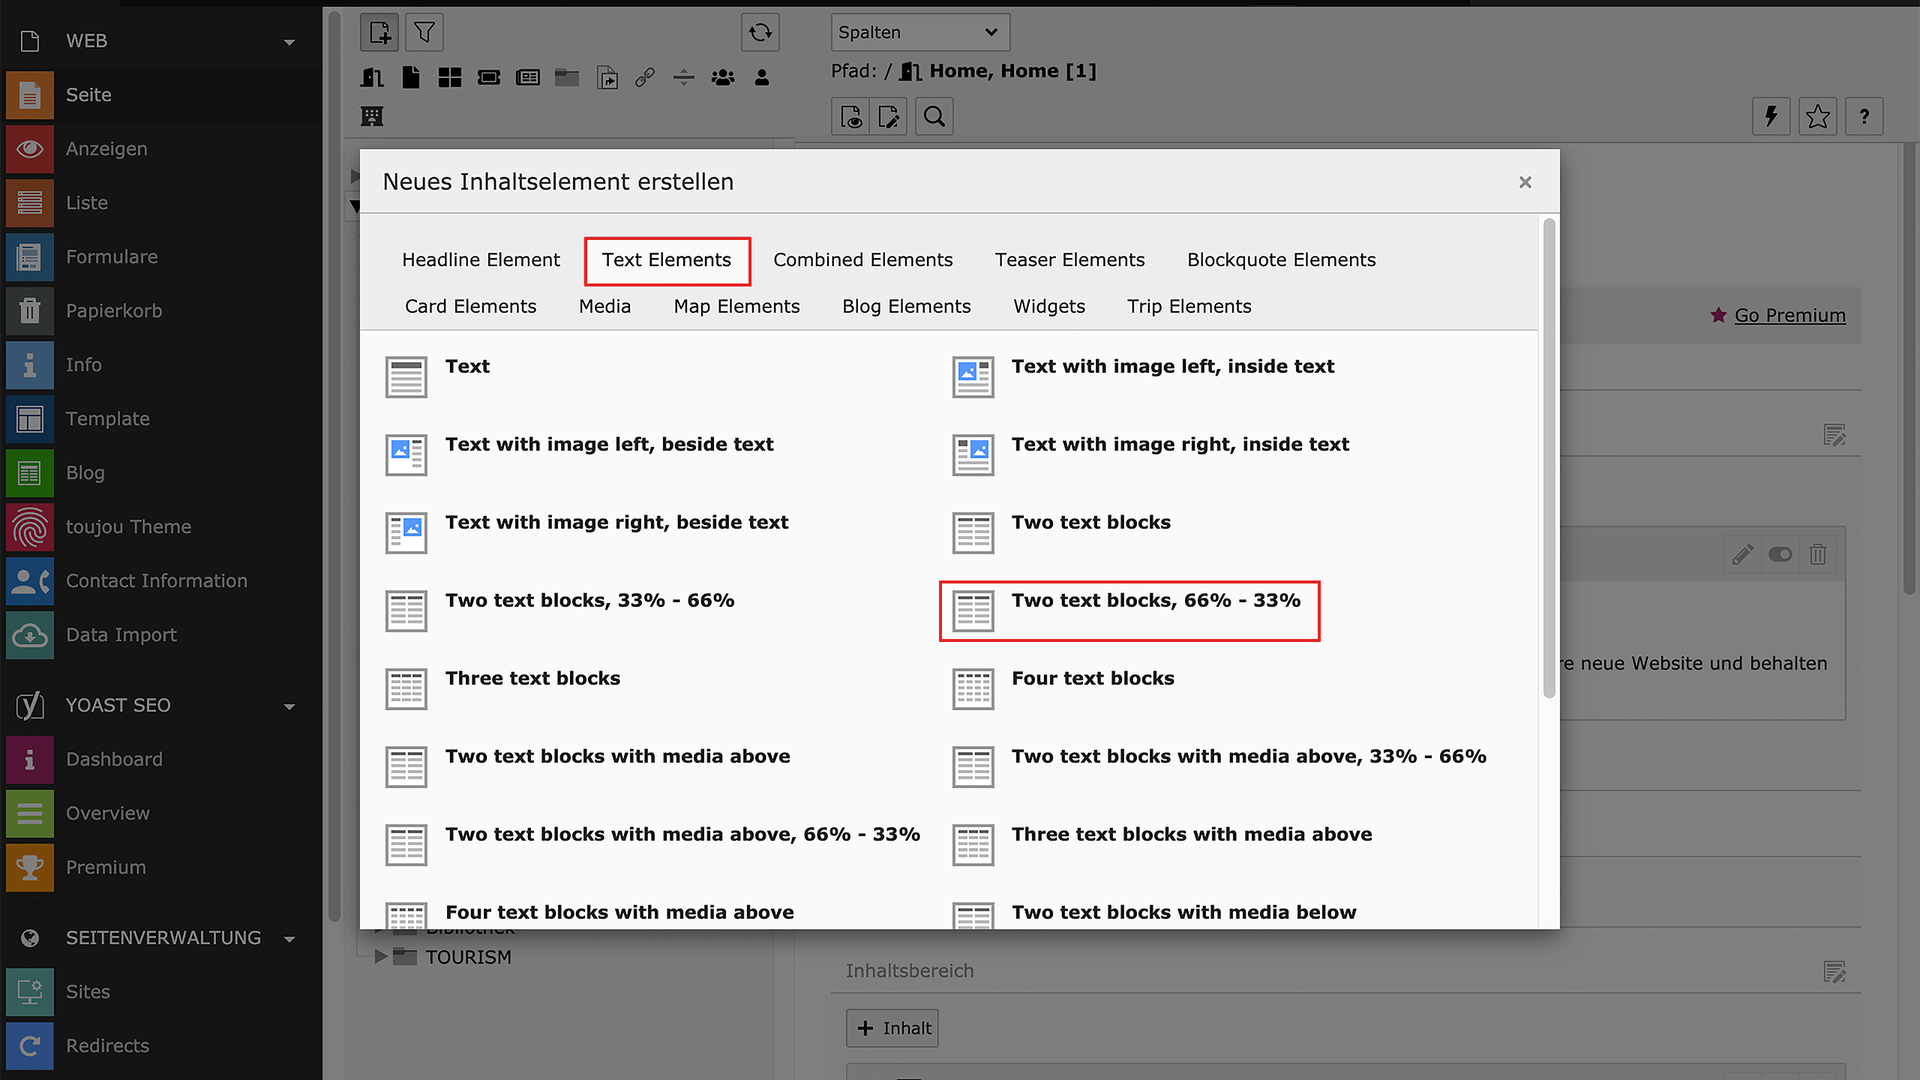Collapse the YOAST SEO module group

point(289,706)
